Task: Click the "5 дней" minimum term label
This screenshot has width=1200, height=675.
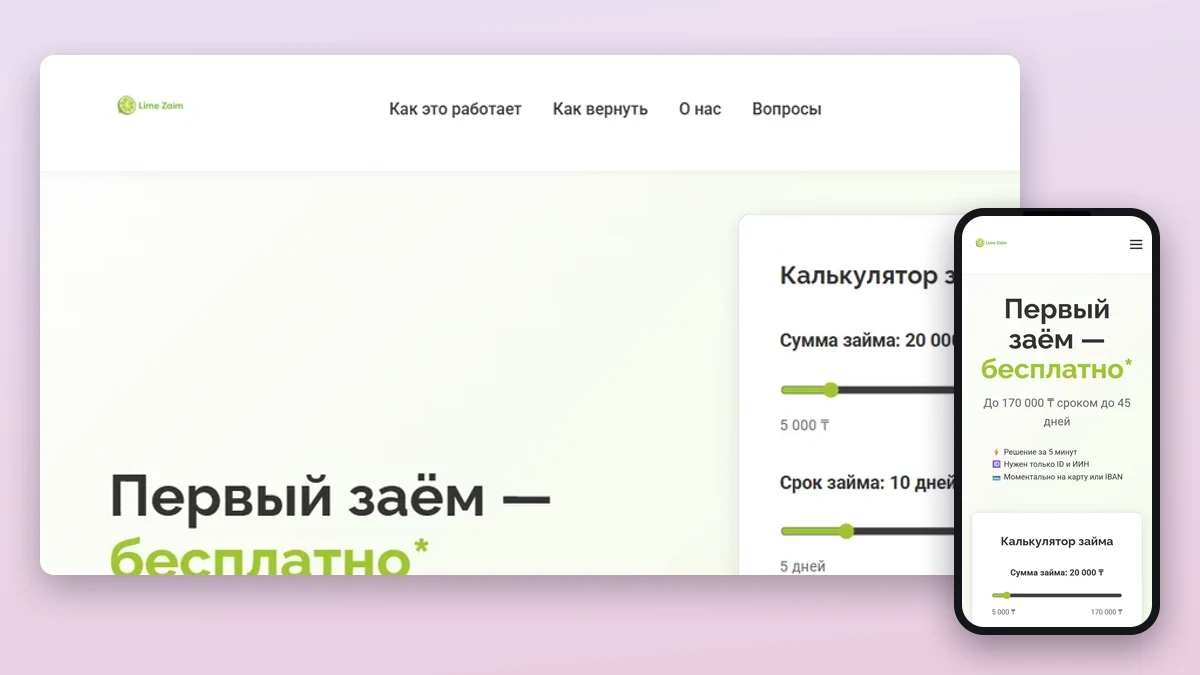Action: (x=803, y=566)
